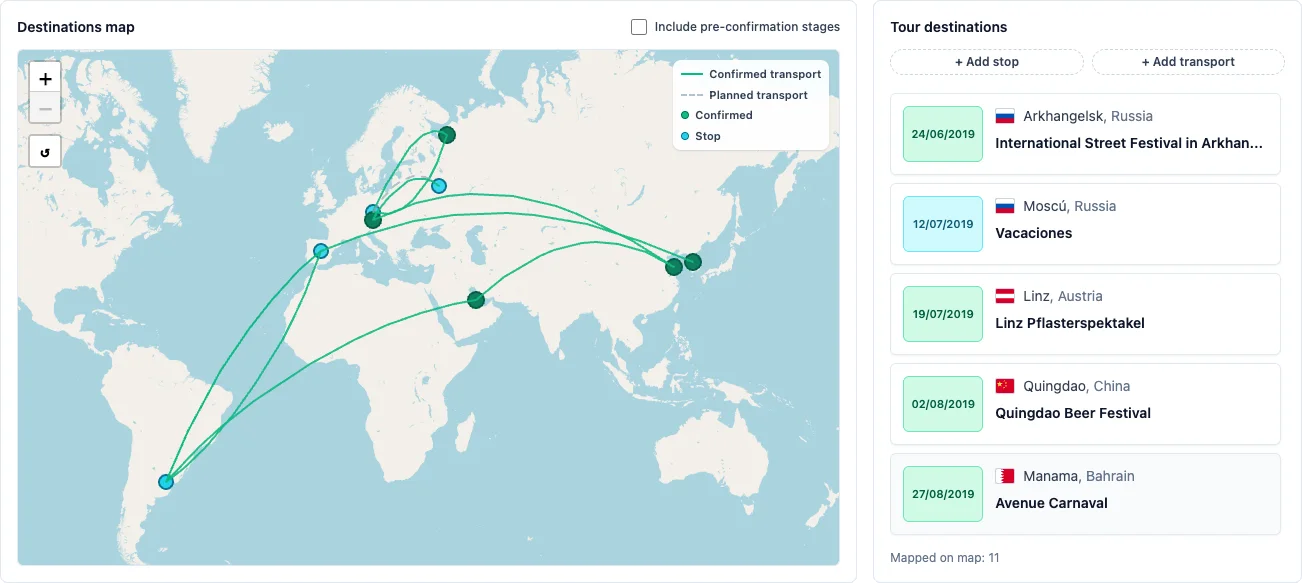The image size is (1302, 583).
Task: Open the Avenue Carnaval destination card
Action: (x=1085, y=494)
